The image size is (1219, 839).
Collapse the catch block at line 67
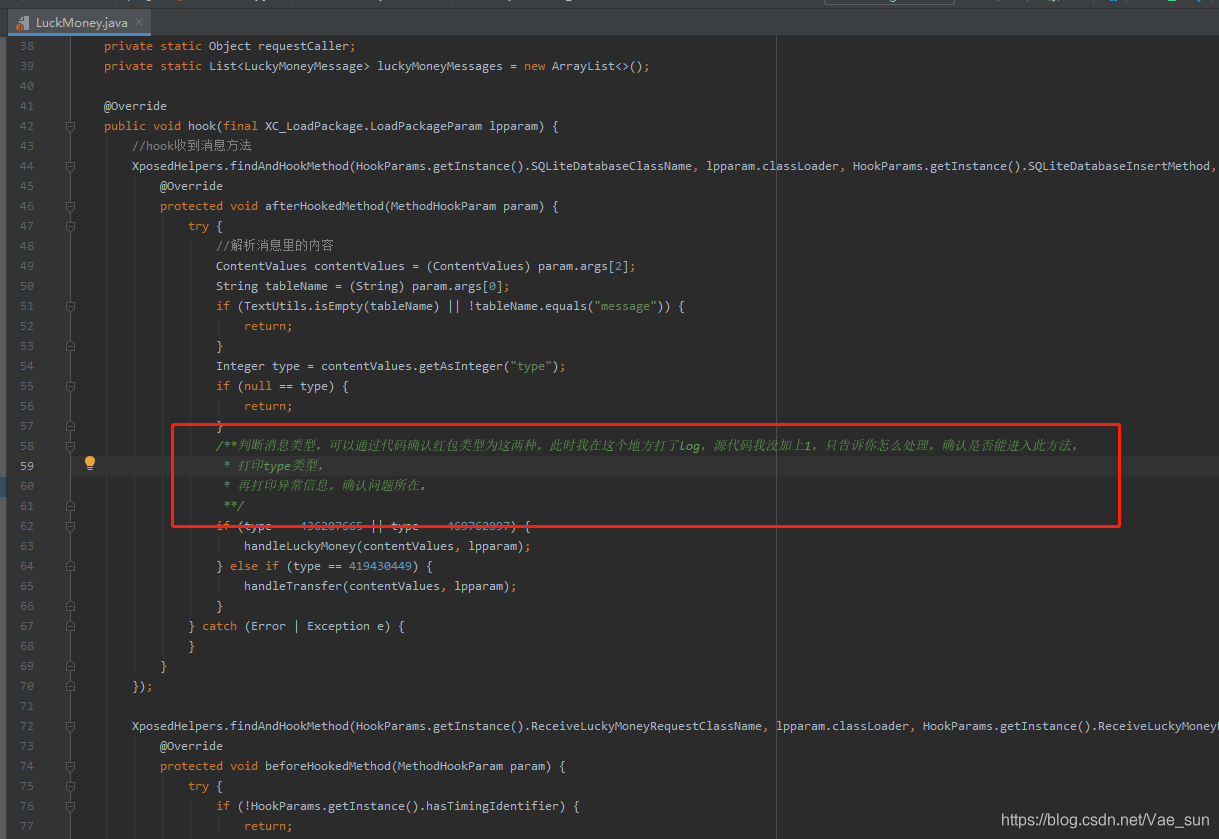coord(70,626)
